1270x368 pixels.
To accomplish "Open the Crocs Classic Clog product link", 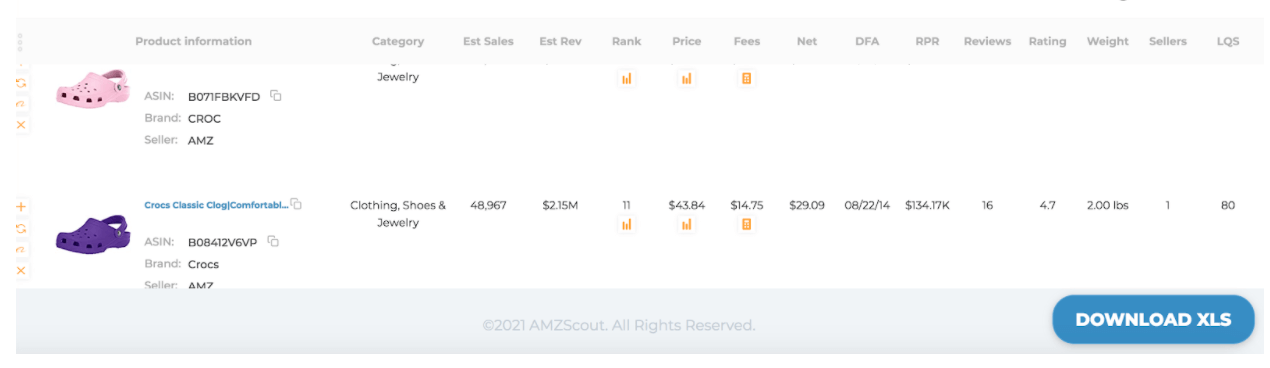I will point(216,205).
